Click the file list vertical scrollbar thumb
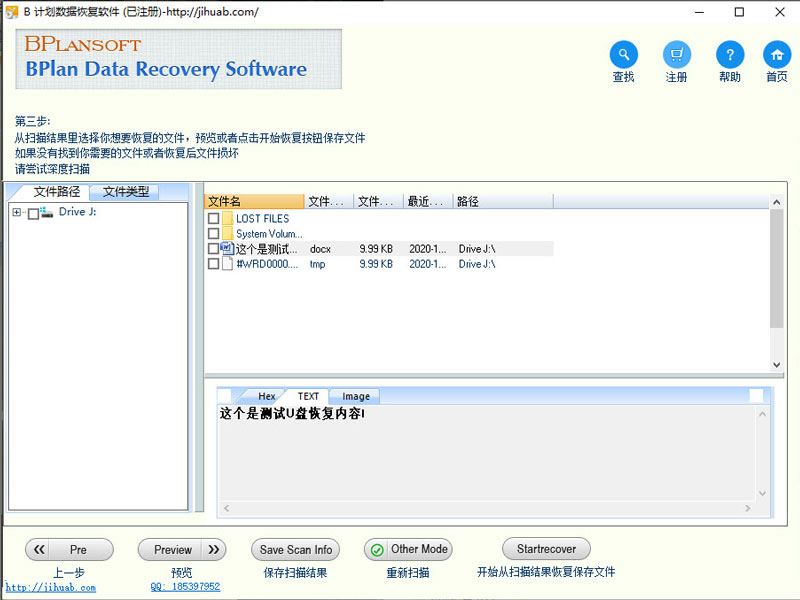The height and width of the screenshot is (600, 800). [x=777, y=268]
